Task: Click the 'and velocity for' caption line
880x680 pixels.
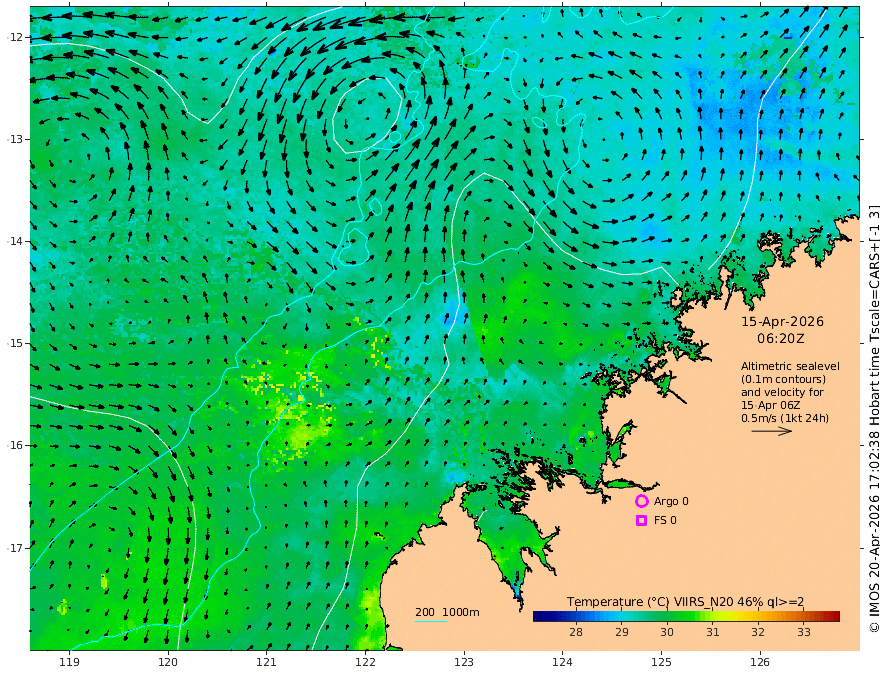Action: pyautogui.click(x=782, y=392)
